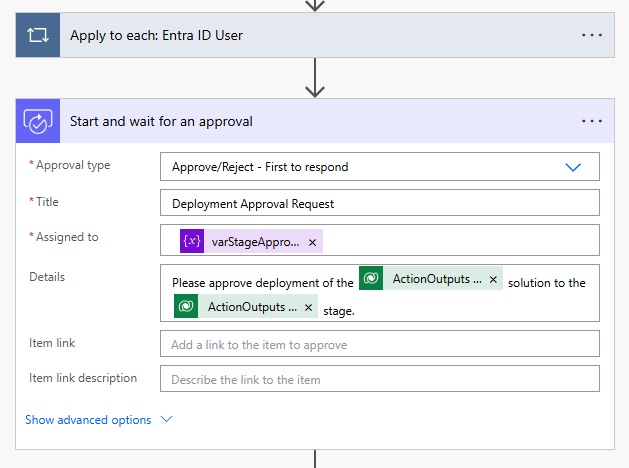Click the 'Assigned to' label

coord(67,237)
